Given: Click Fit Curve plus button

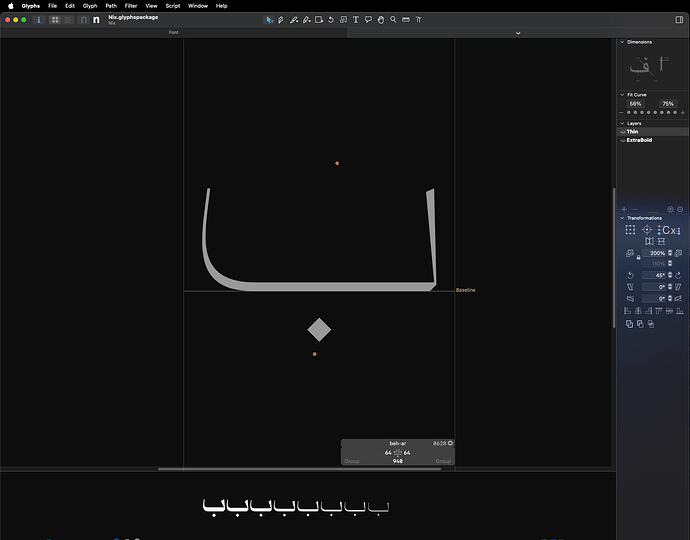Looking at the screenshot, I should [x=683, y=113].
